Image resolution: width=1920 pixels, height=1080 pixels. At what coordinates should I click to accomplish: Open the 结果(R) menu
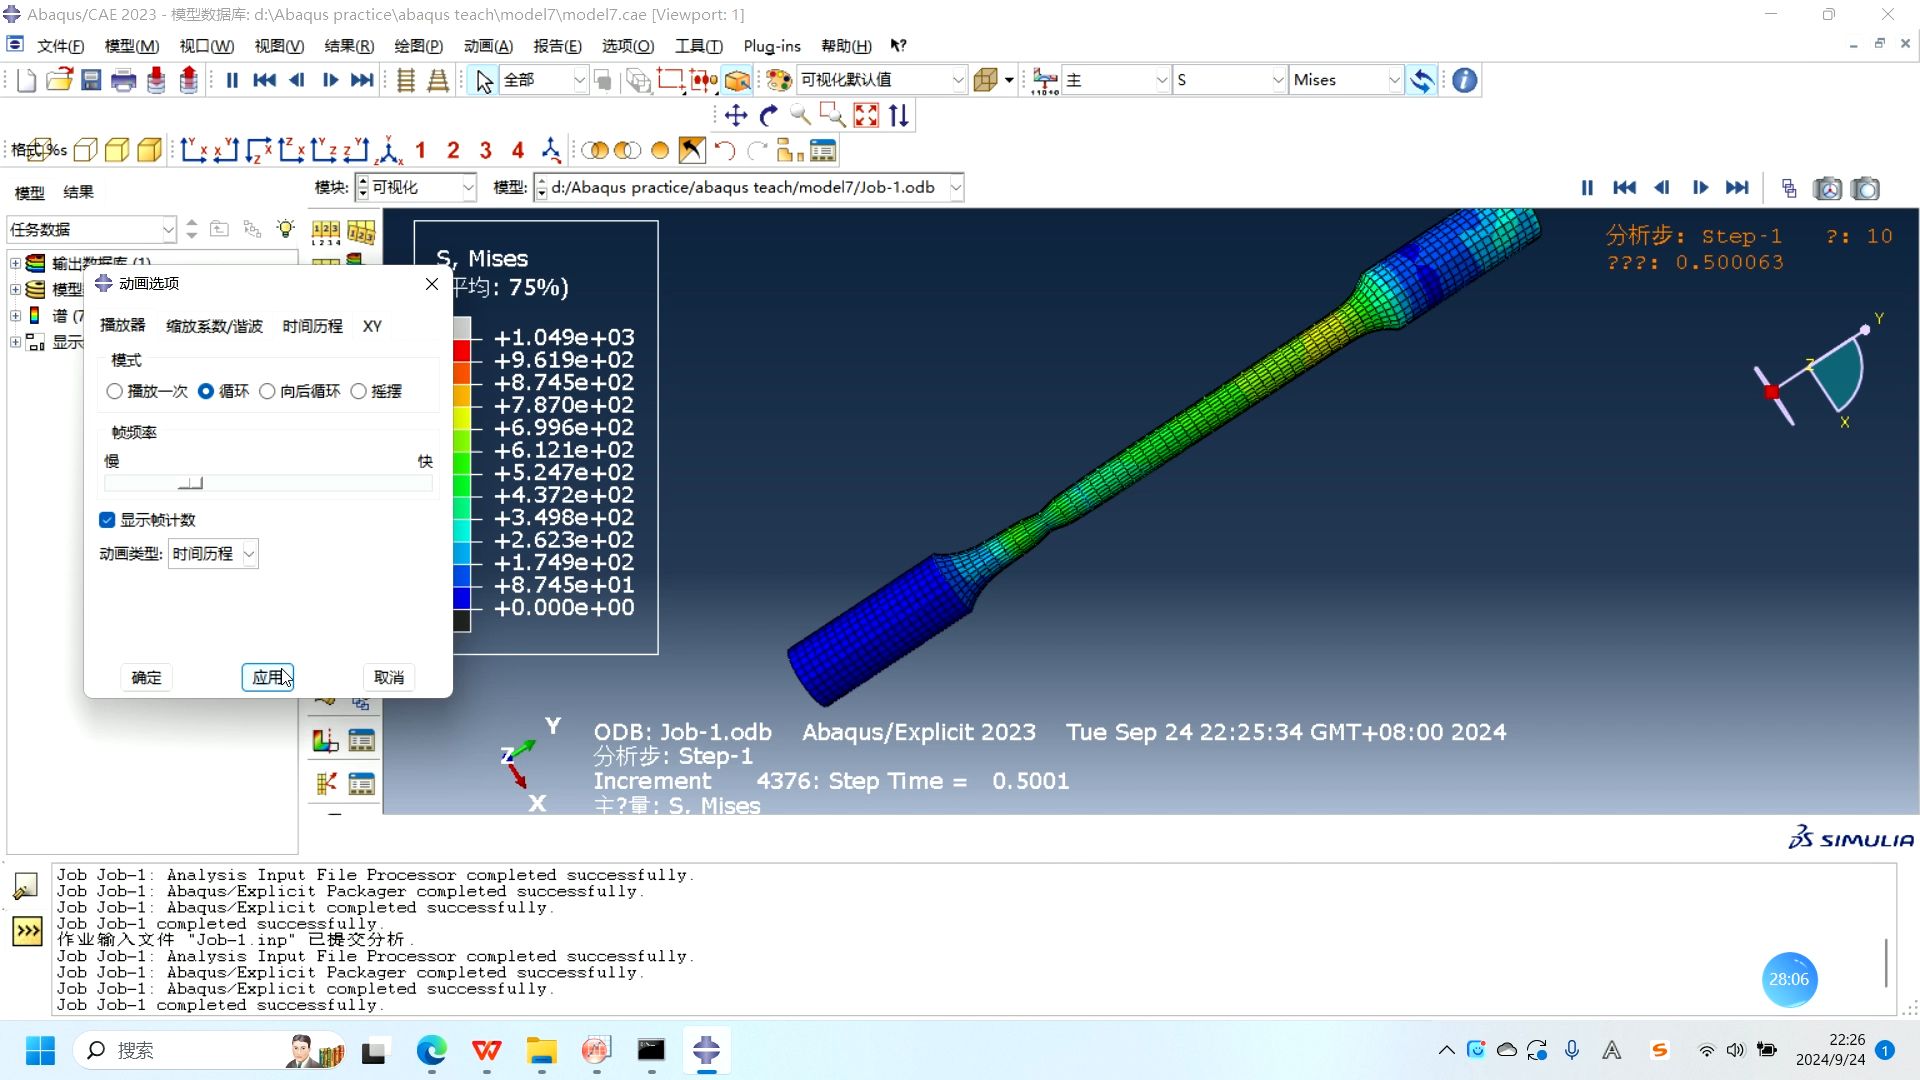point(349,46)
